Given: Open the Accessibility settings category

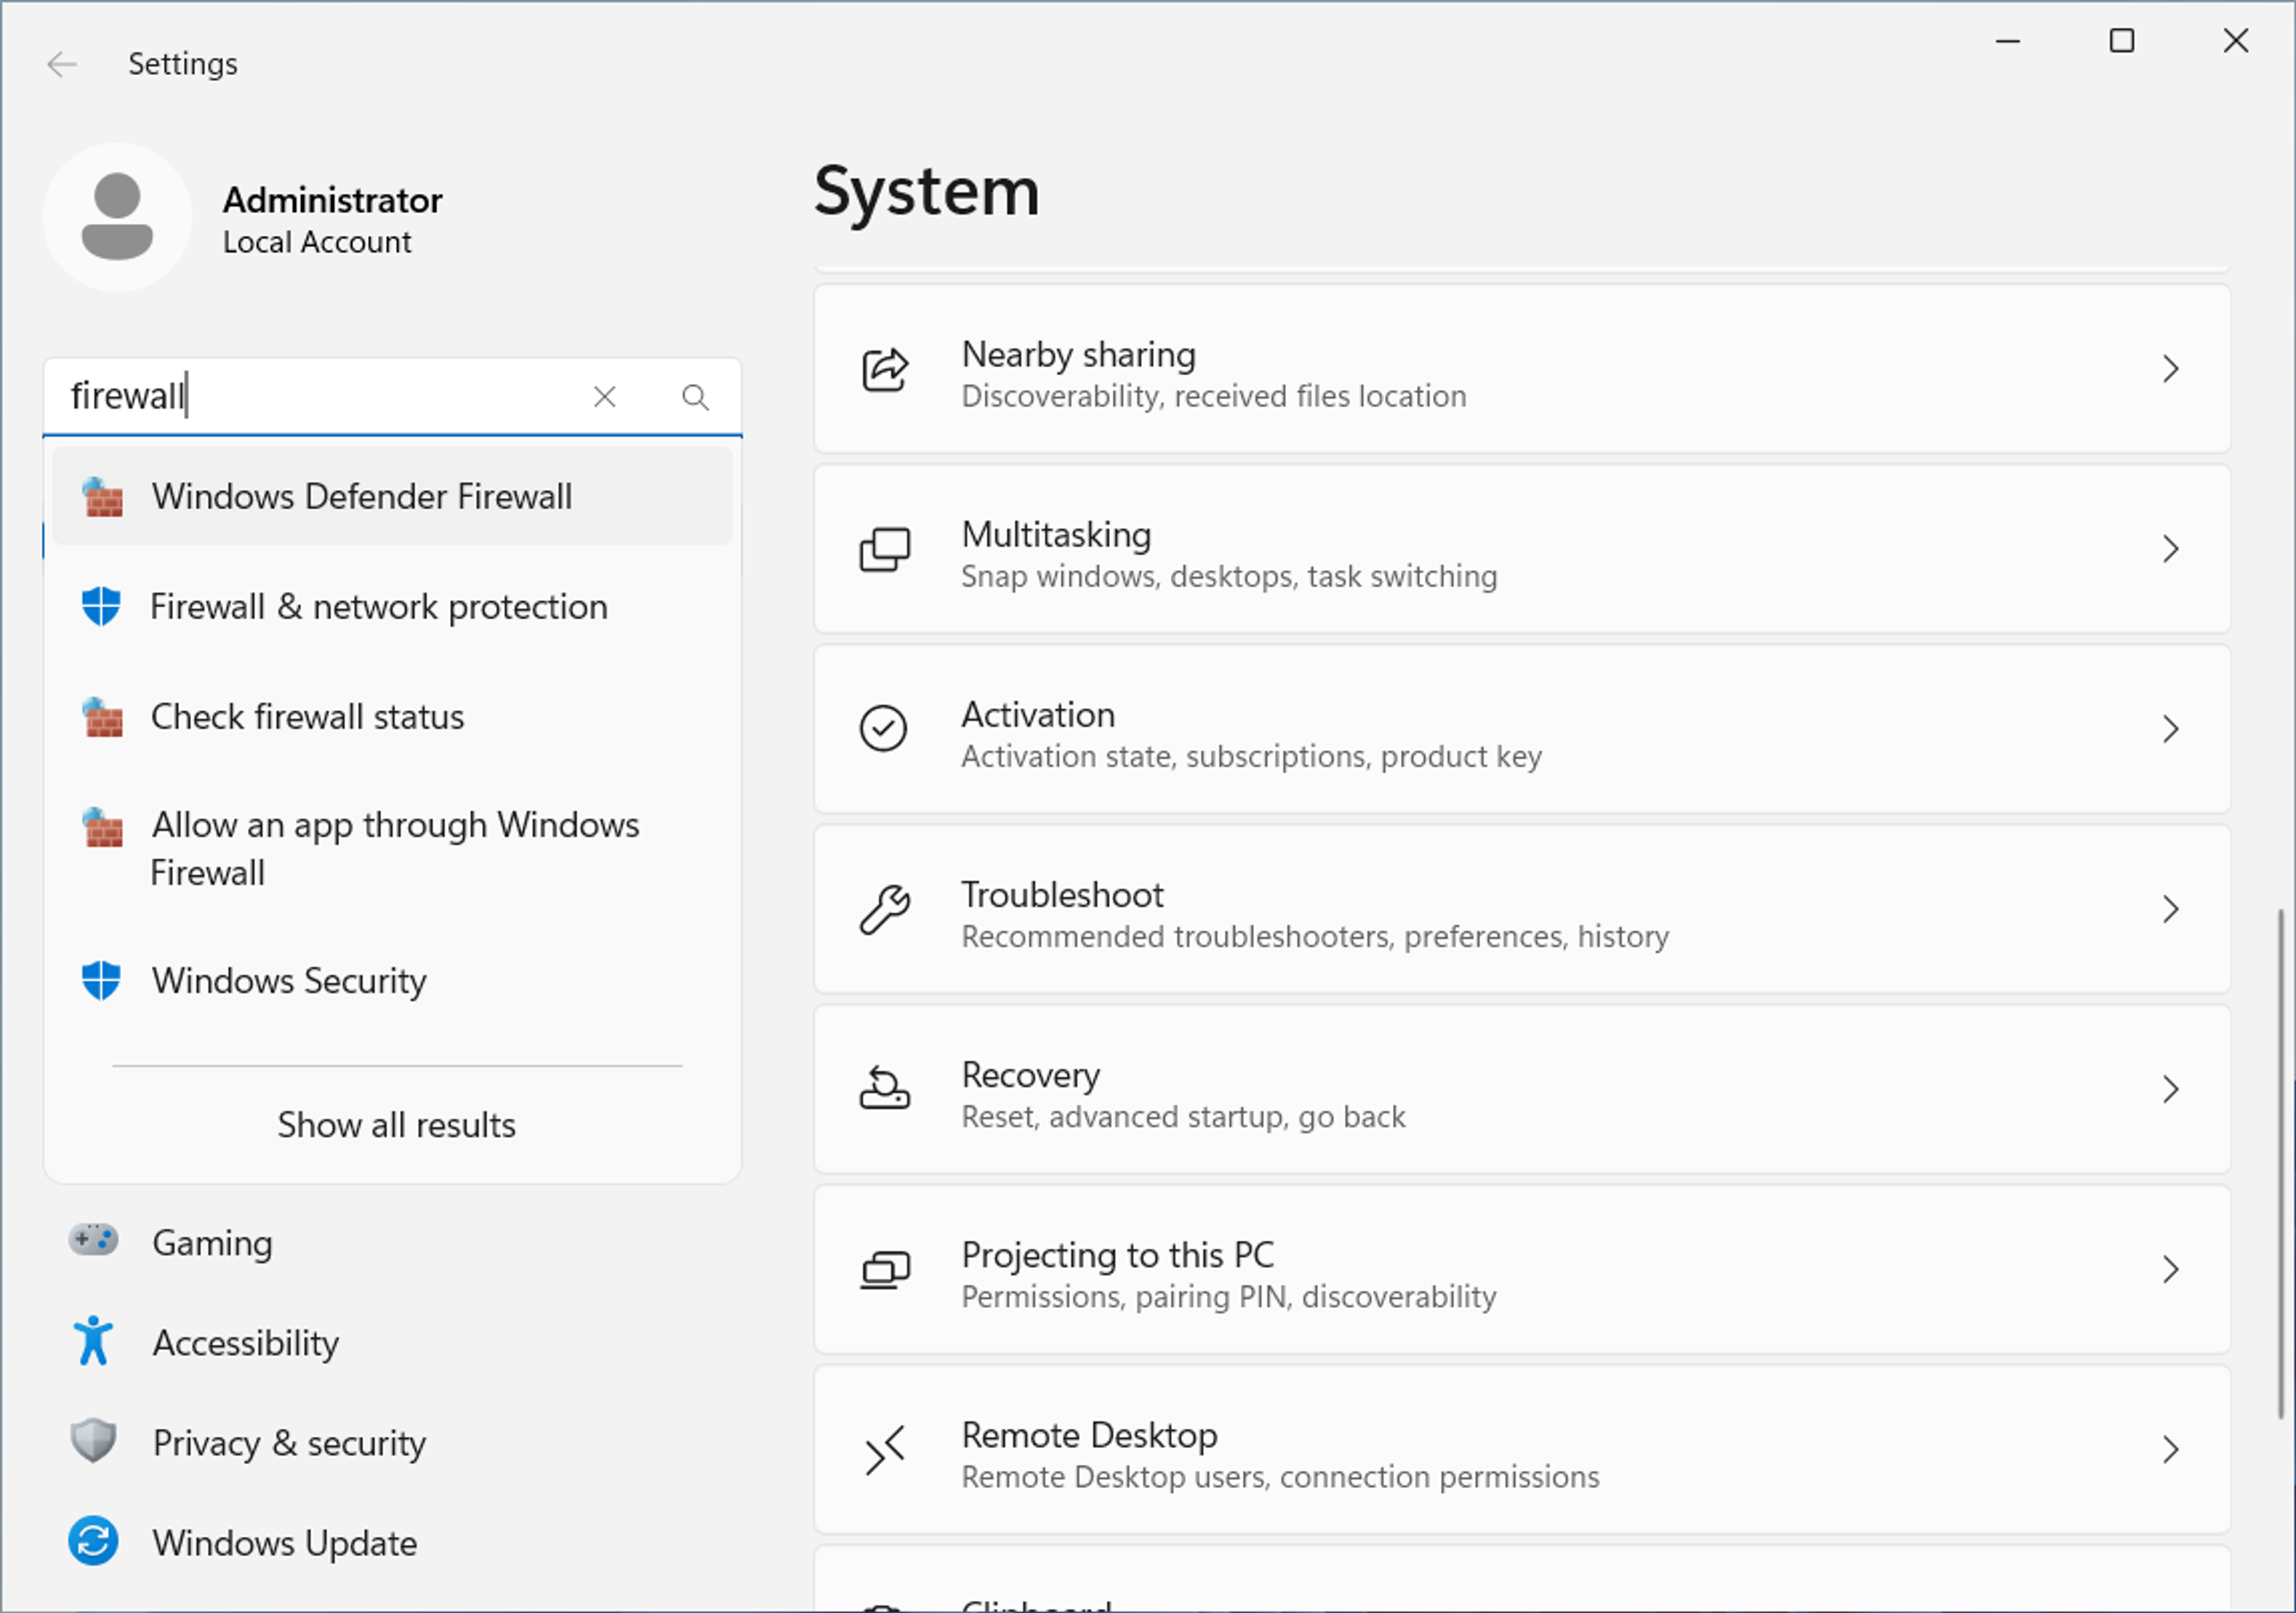Looking at the screenshot, I should (392, 1342).
